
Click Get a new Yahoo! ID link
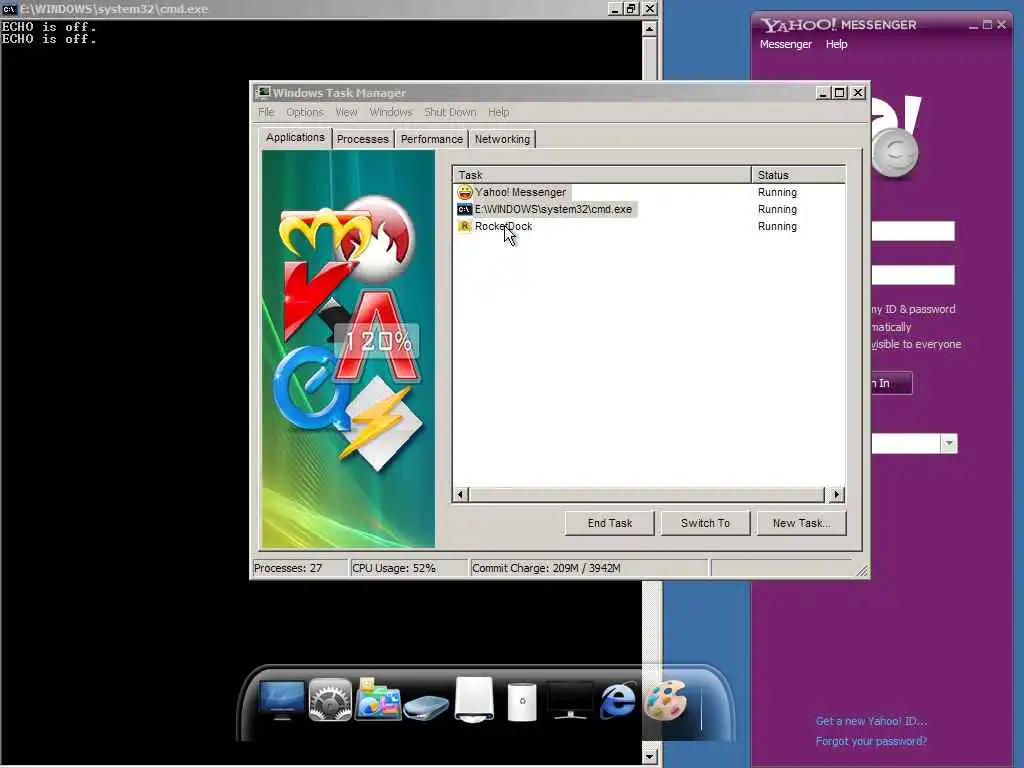pos(871,721)
